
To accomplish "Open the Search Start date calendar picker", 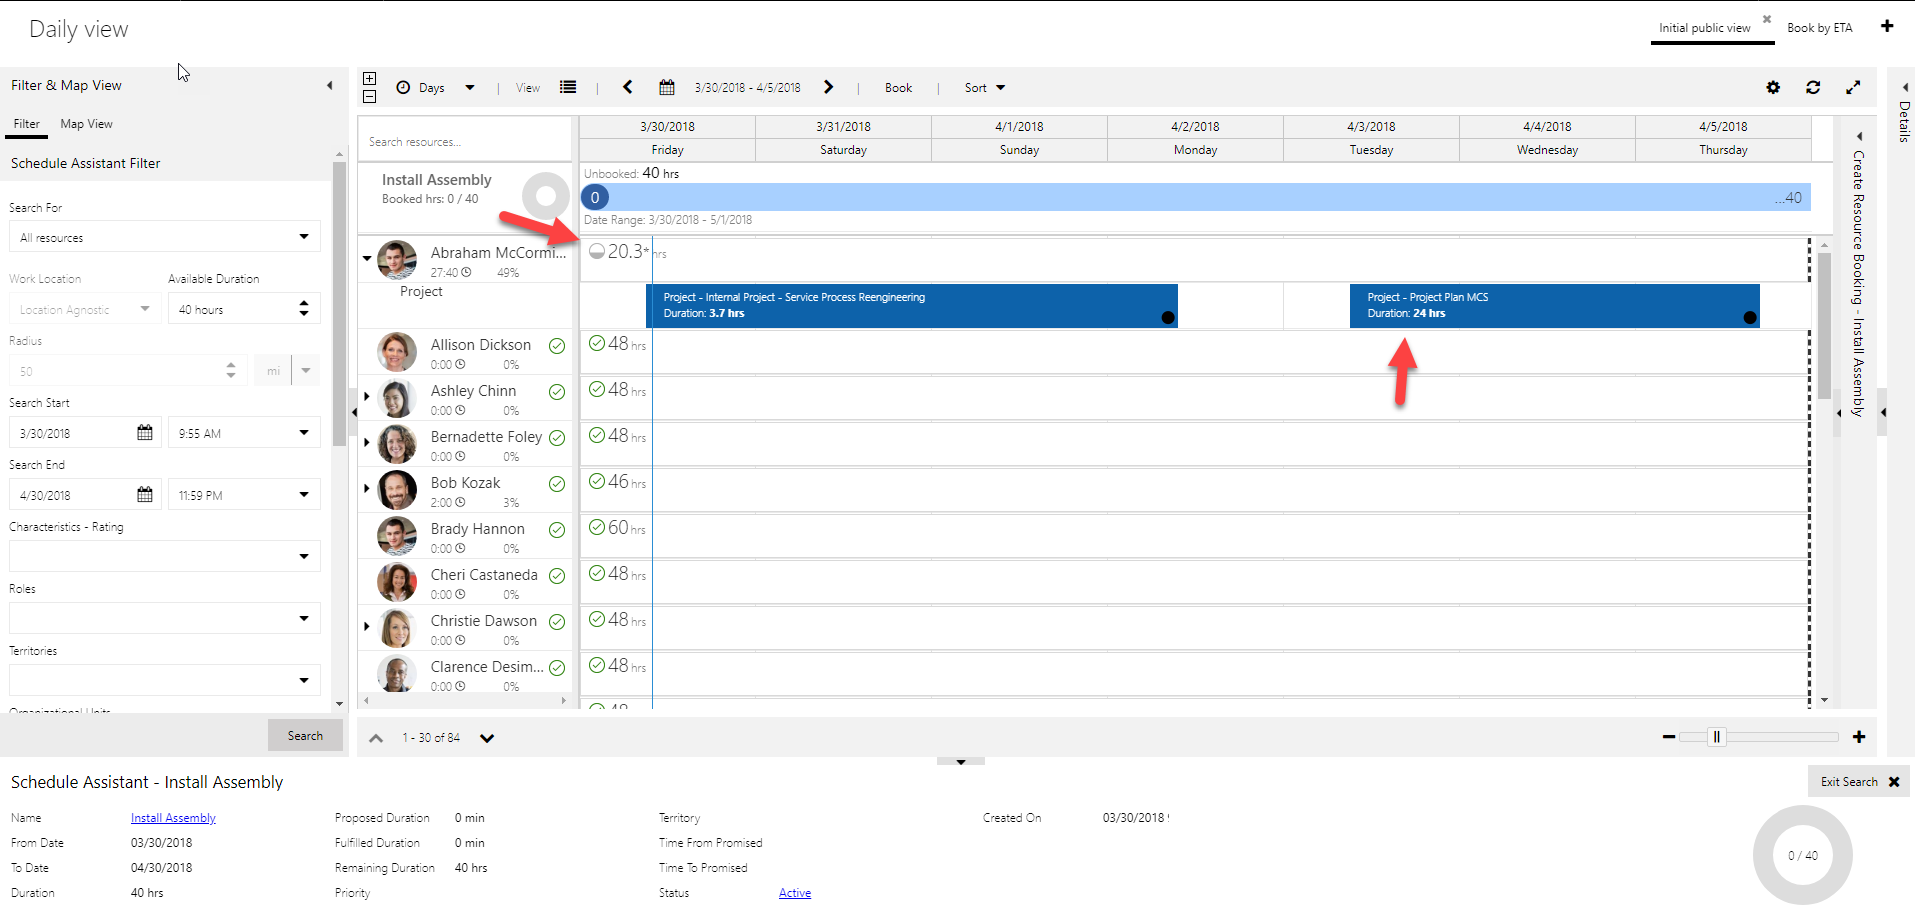I will (144, 432).
